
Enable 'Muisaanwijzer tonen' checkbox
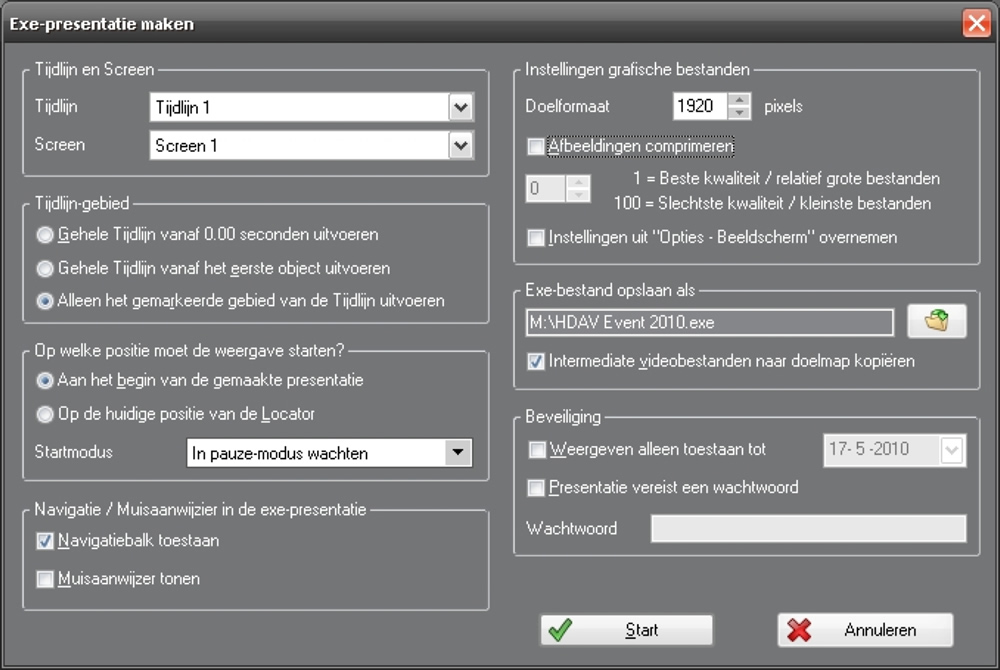click(x=44, y=579)
